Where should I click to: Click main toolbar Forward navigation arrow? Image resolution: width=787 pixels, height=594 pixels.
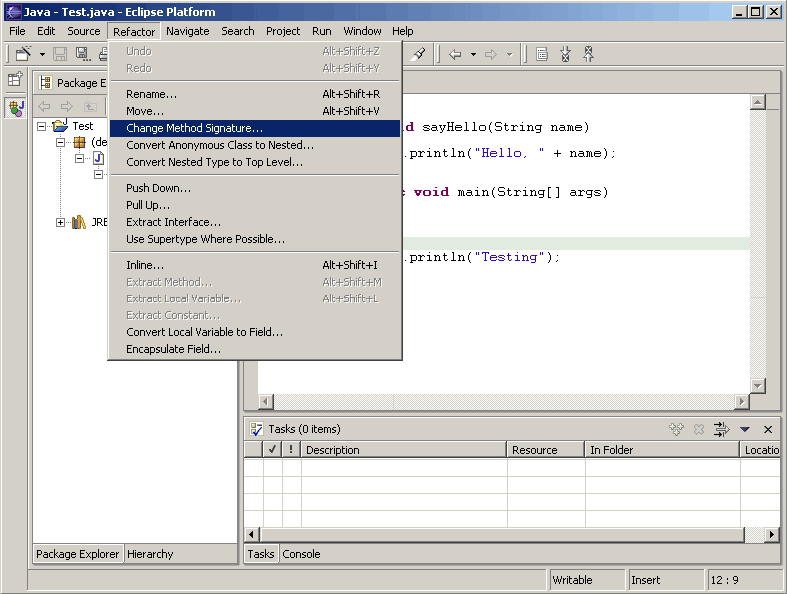(491, 54)
